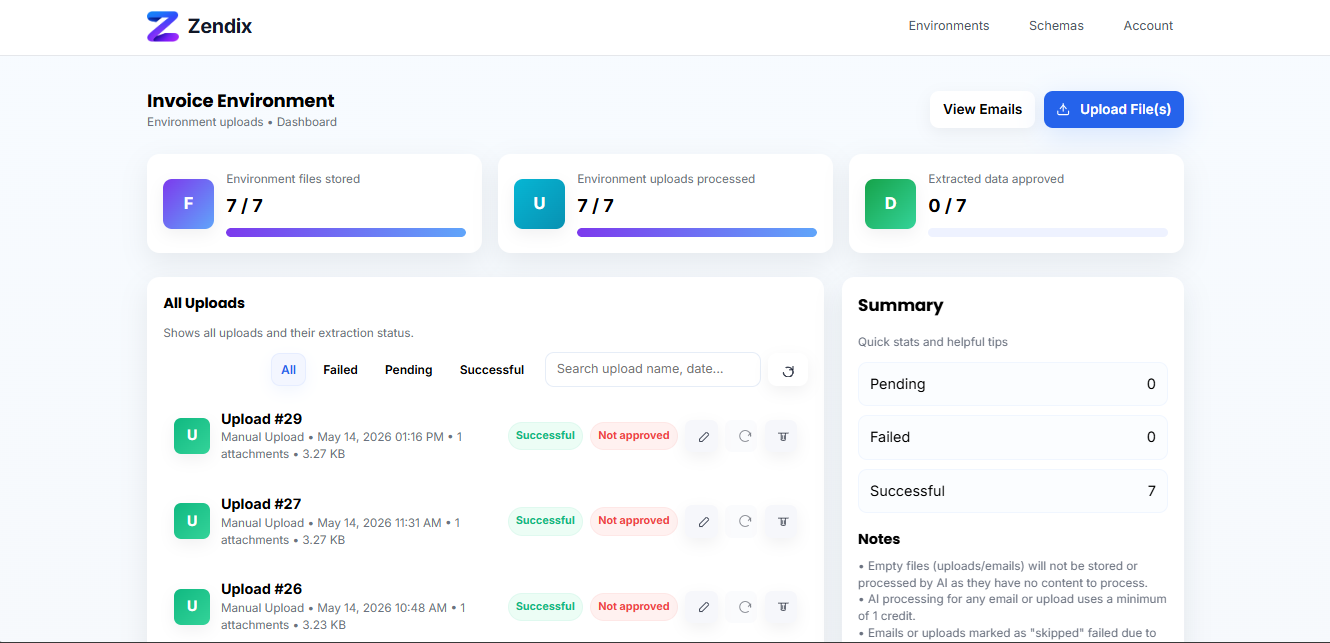1330x643 pixels.
Task: Click the Zendix brand name
Action: click(220, 27)
